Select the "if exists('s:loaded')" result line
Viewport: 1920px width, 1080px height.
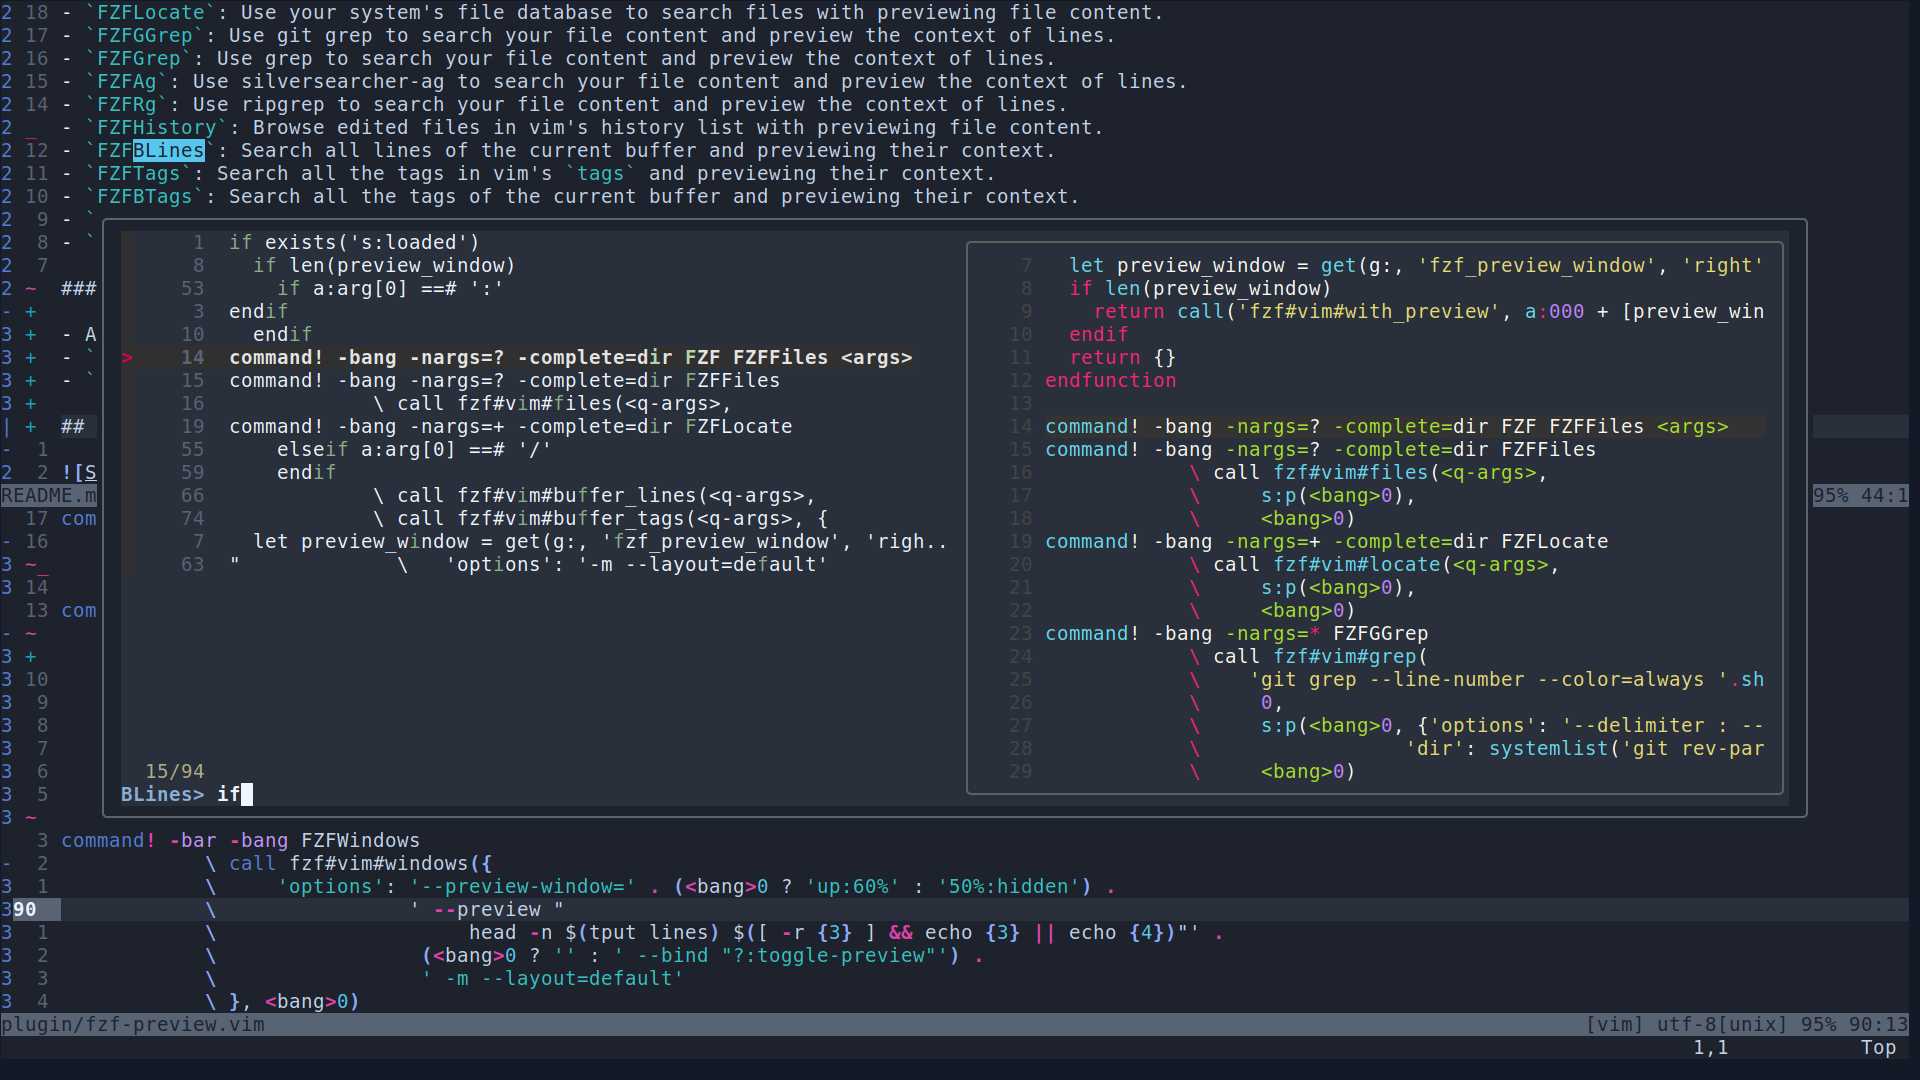pos(353,243)
